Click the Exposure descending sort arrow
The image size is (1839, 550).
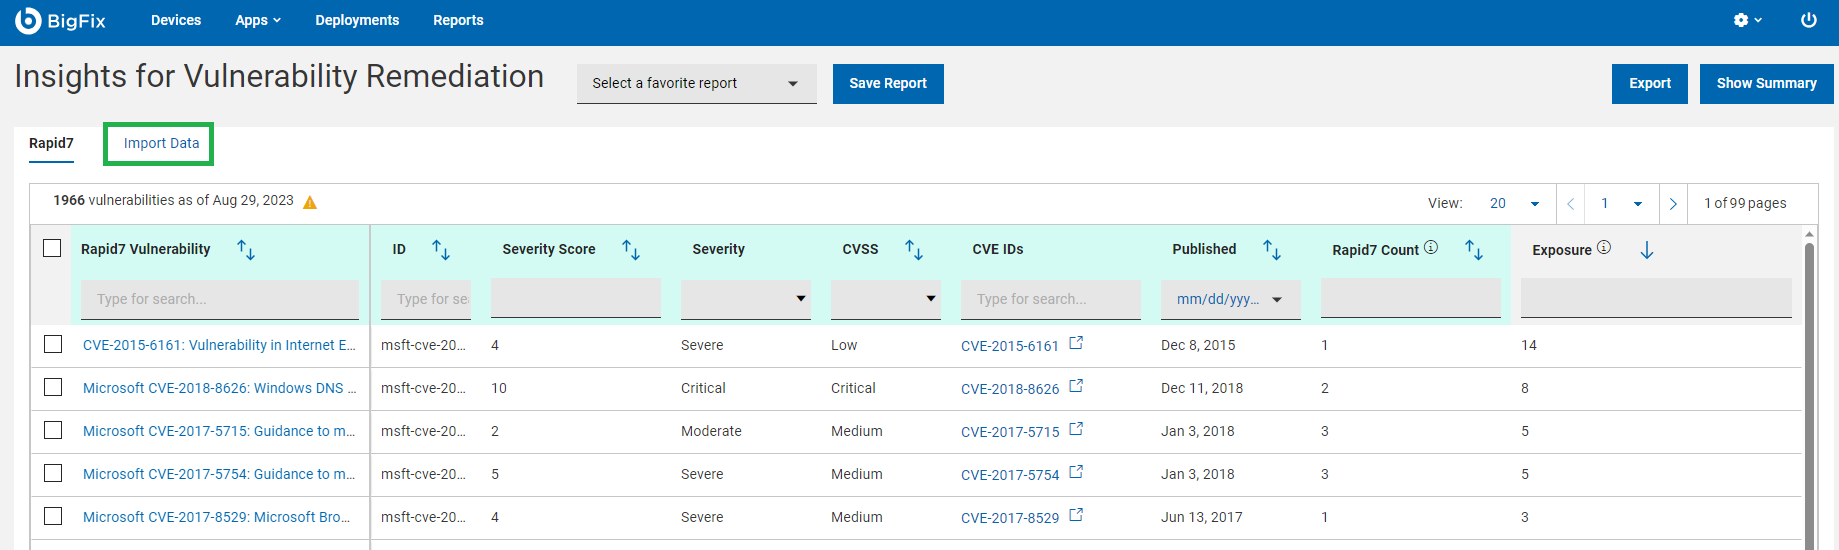[x=1647, y=250]
